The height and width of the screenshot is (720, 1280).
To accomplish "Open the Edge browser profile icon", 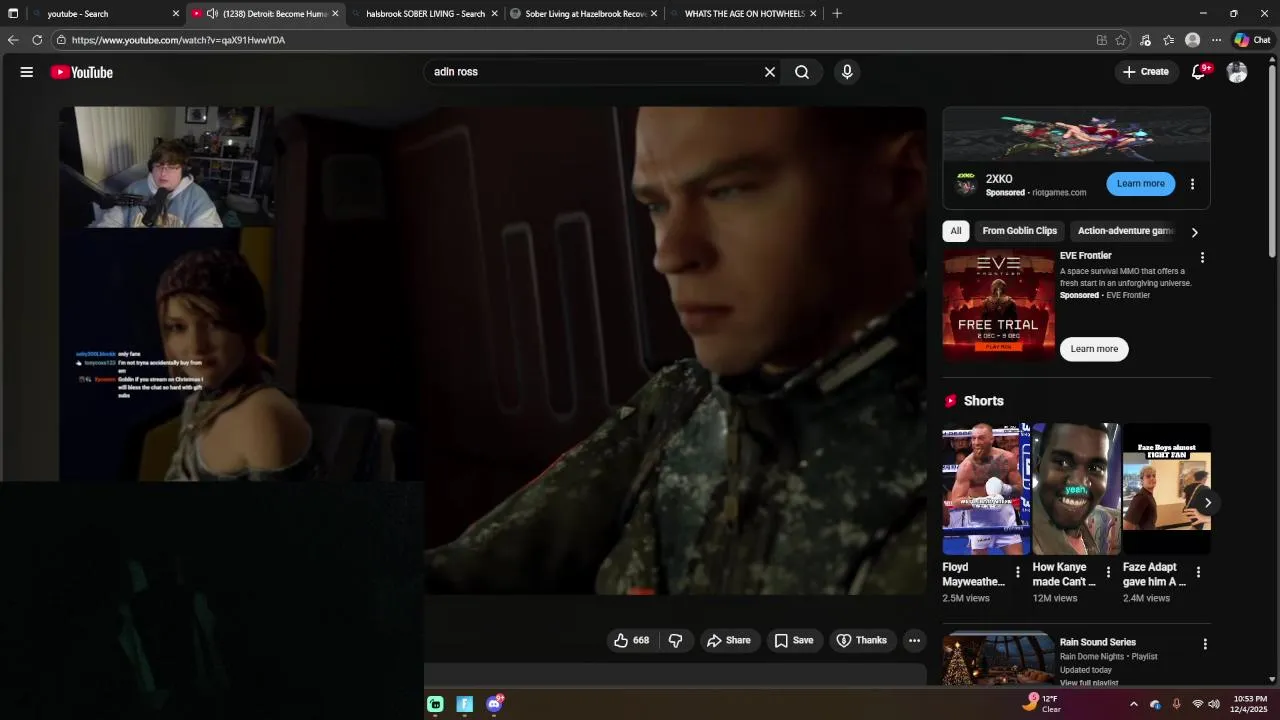I will [1192, 40].
